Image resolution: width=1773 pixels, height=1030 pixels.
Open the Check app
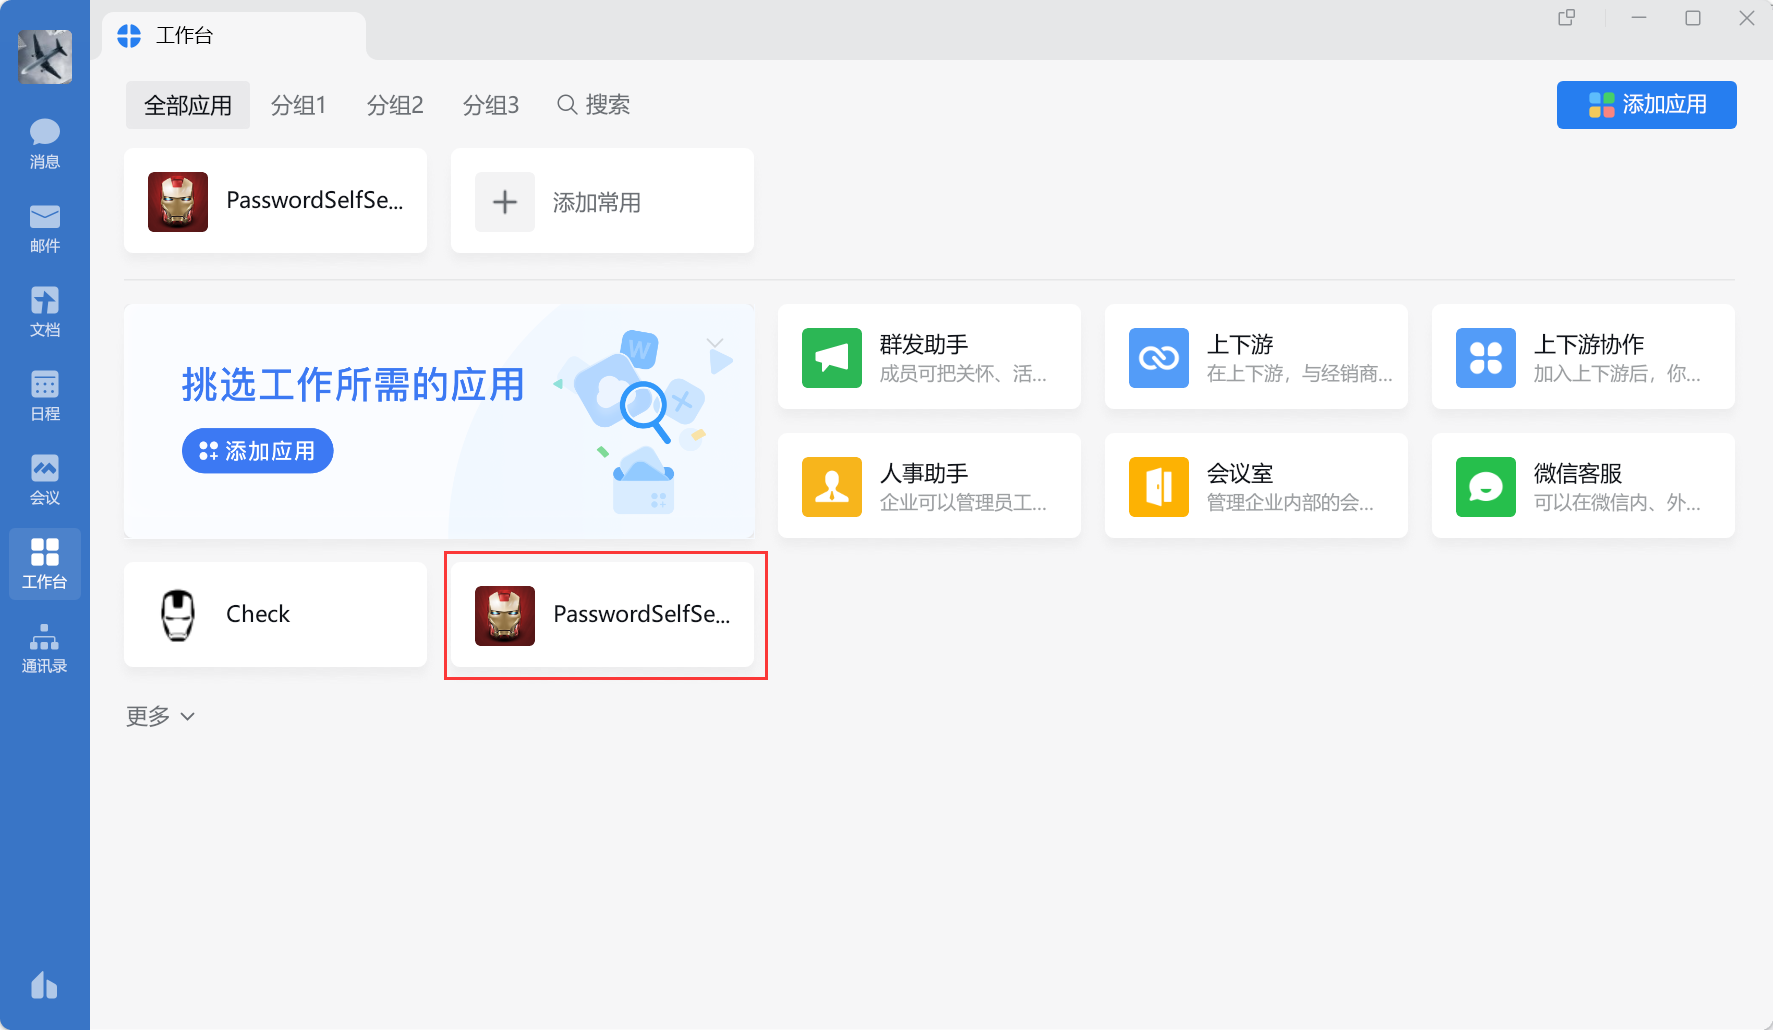coord(275,614)
